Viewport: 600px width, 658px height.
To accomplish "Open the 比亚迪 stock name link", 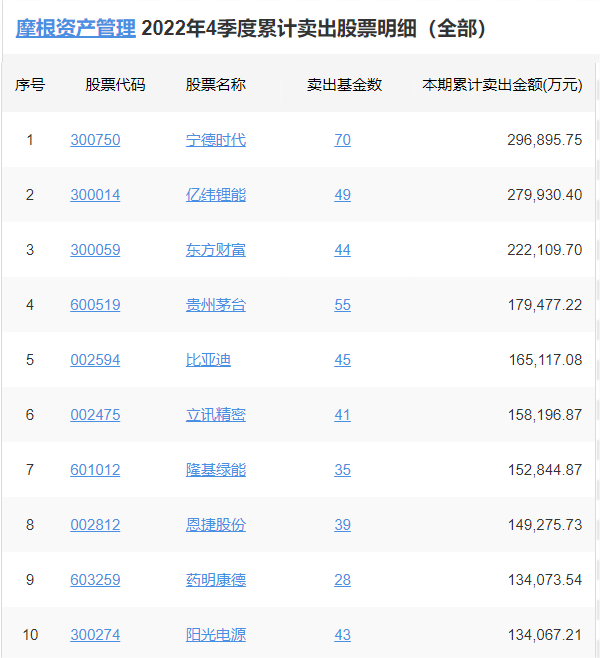I will point(208,360).
